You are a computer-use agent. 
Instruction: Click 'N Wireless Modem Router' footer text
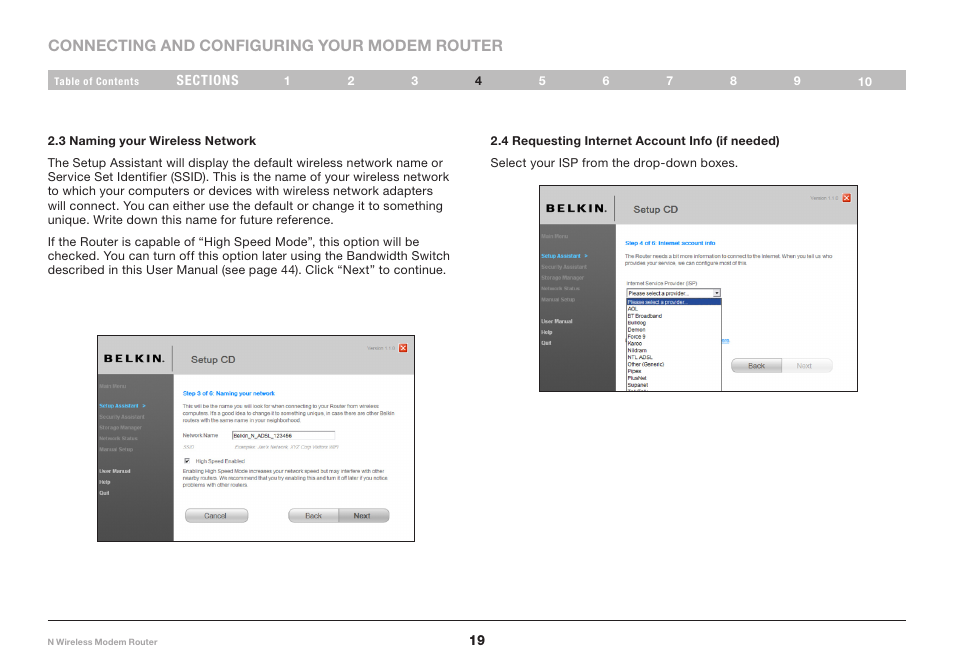point(102,642)
